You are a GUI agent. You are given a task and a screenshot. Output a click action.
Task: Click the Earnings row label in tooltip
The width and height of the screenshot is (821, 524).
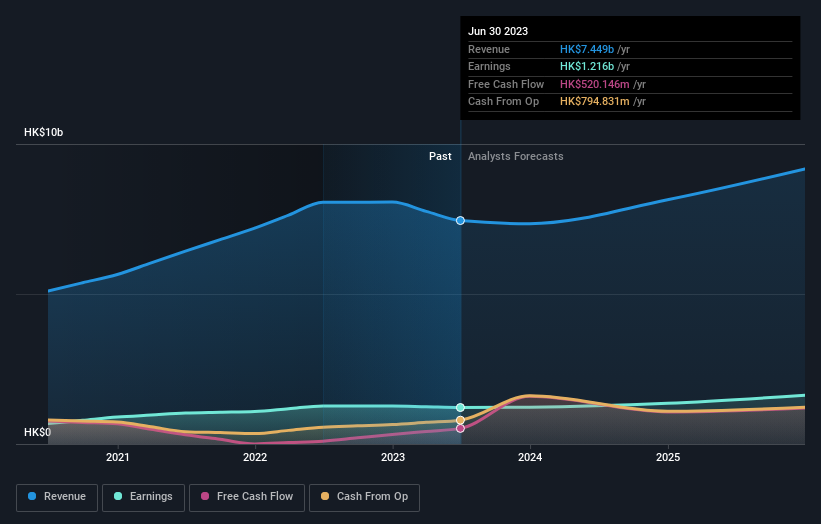click(x=489, y=66)
